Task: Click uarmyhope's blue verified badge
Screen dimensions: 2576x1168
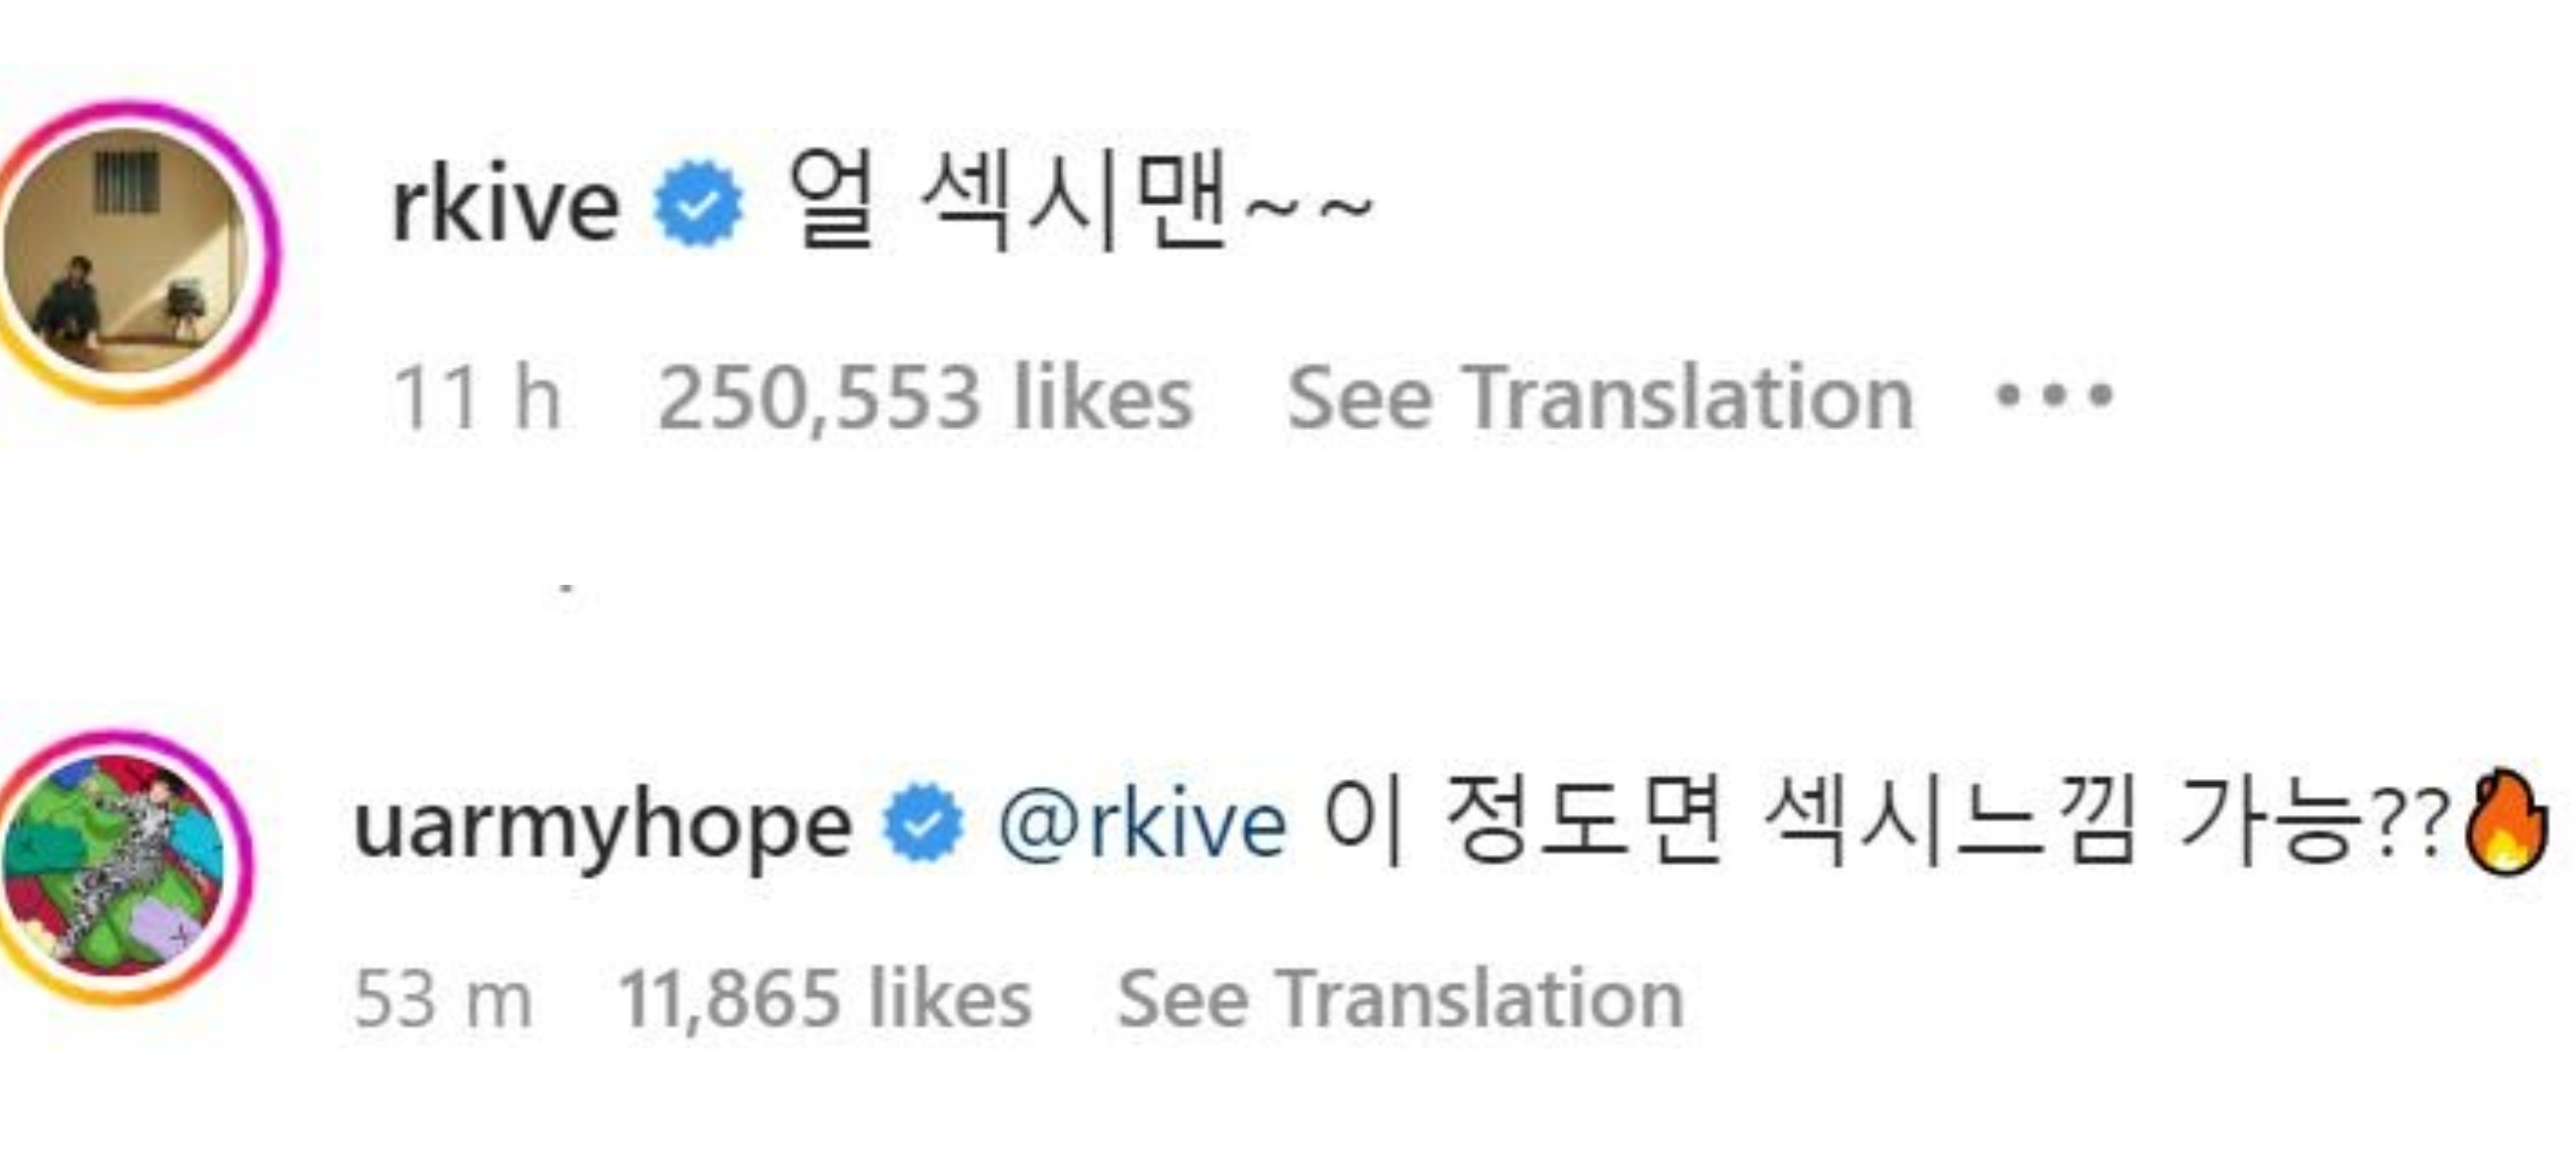Action: [x=923, y=824]
